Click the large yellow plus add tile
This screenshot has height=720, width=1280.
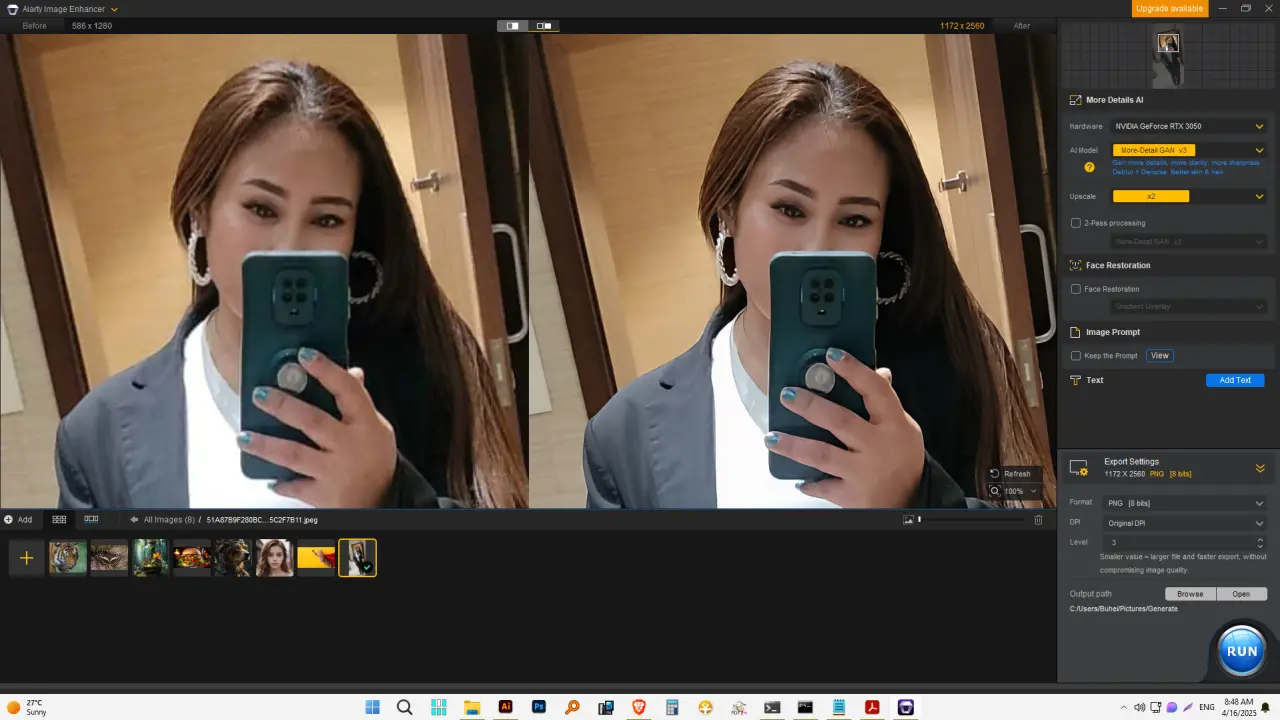[x=27, y=558]
